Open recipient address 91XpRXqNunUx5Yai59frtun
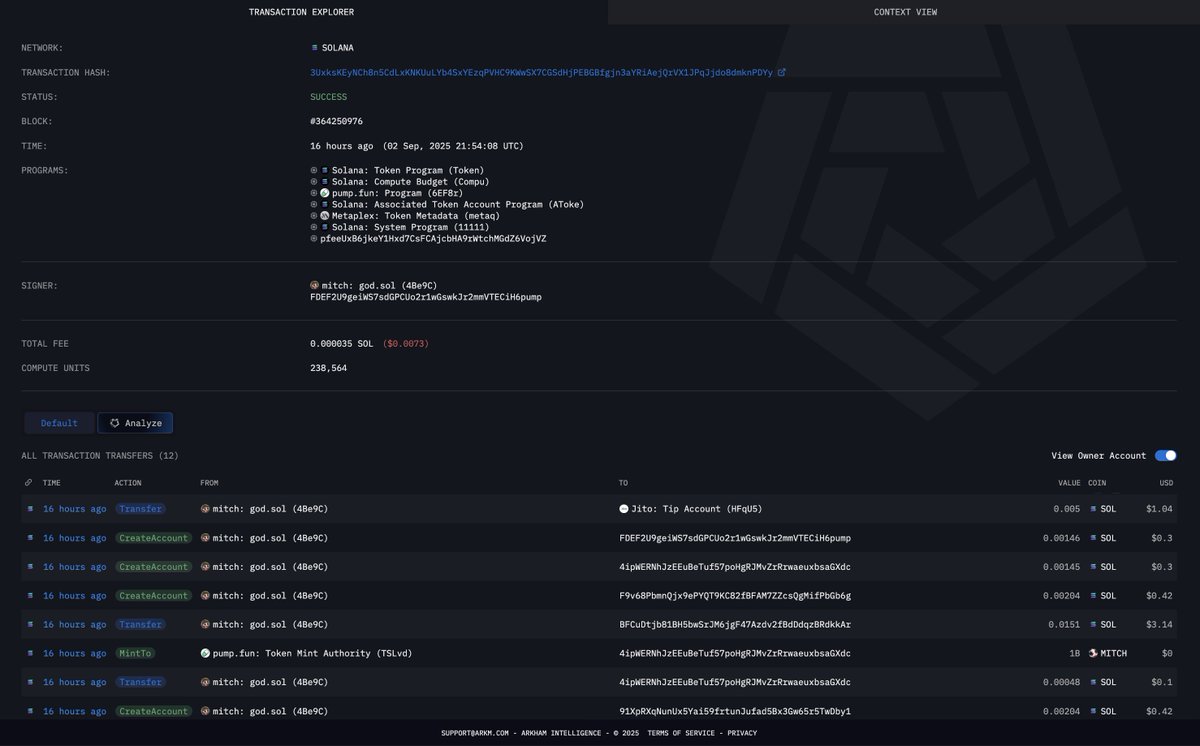The height and width of the screenshot is (746, 1200). pyautogui.click(x=735, y=712)
